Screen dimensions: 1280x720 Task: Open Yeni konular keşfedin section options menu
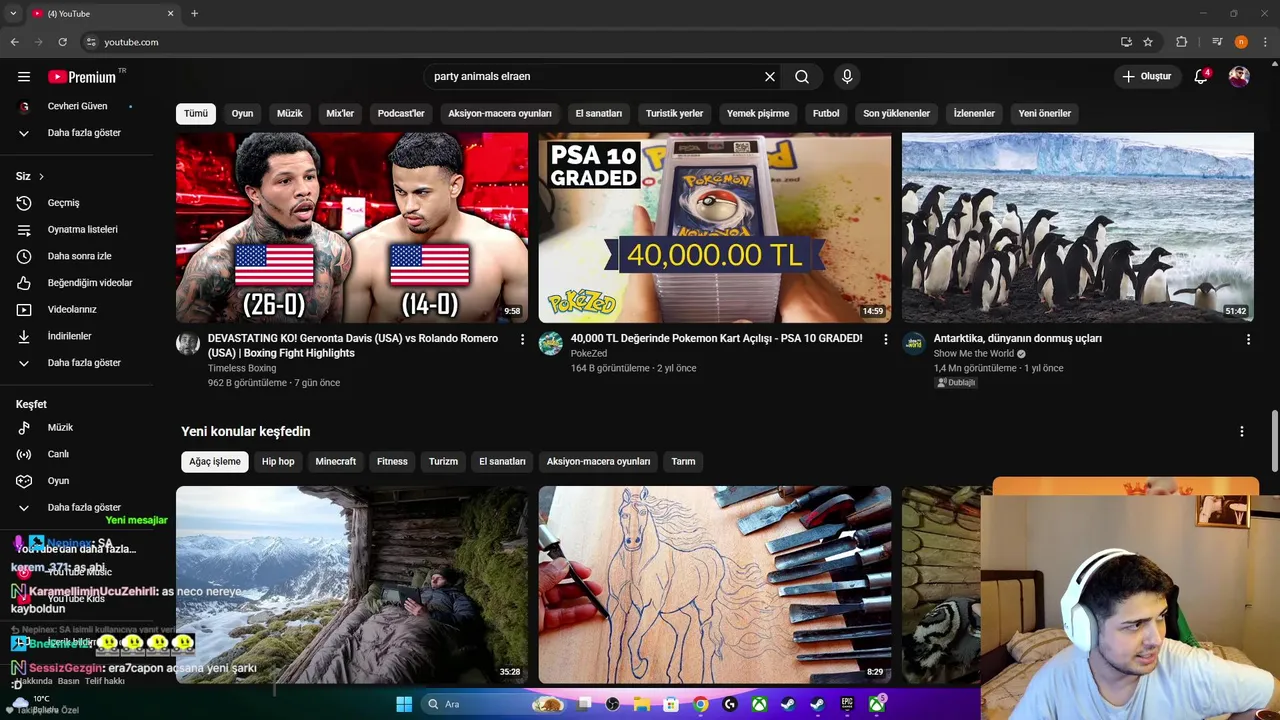point(1242,432)
